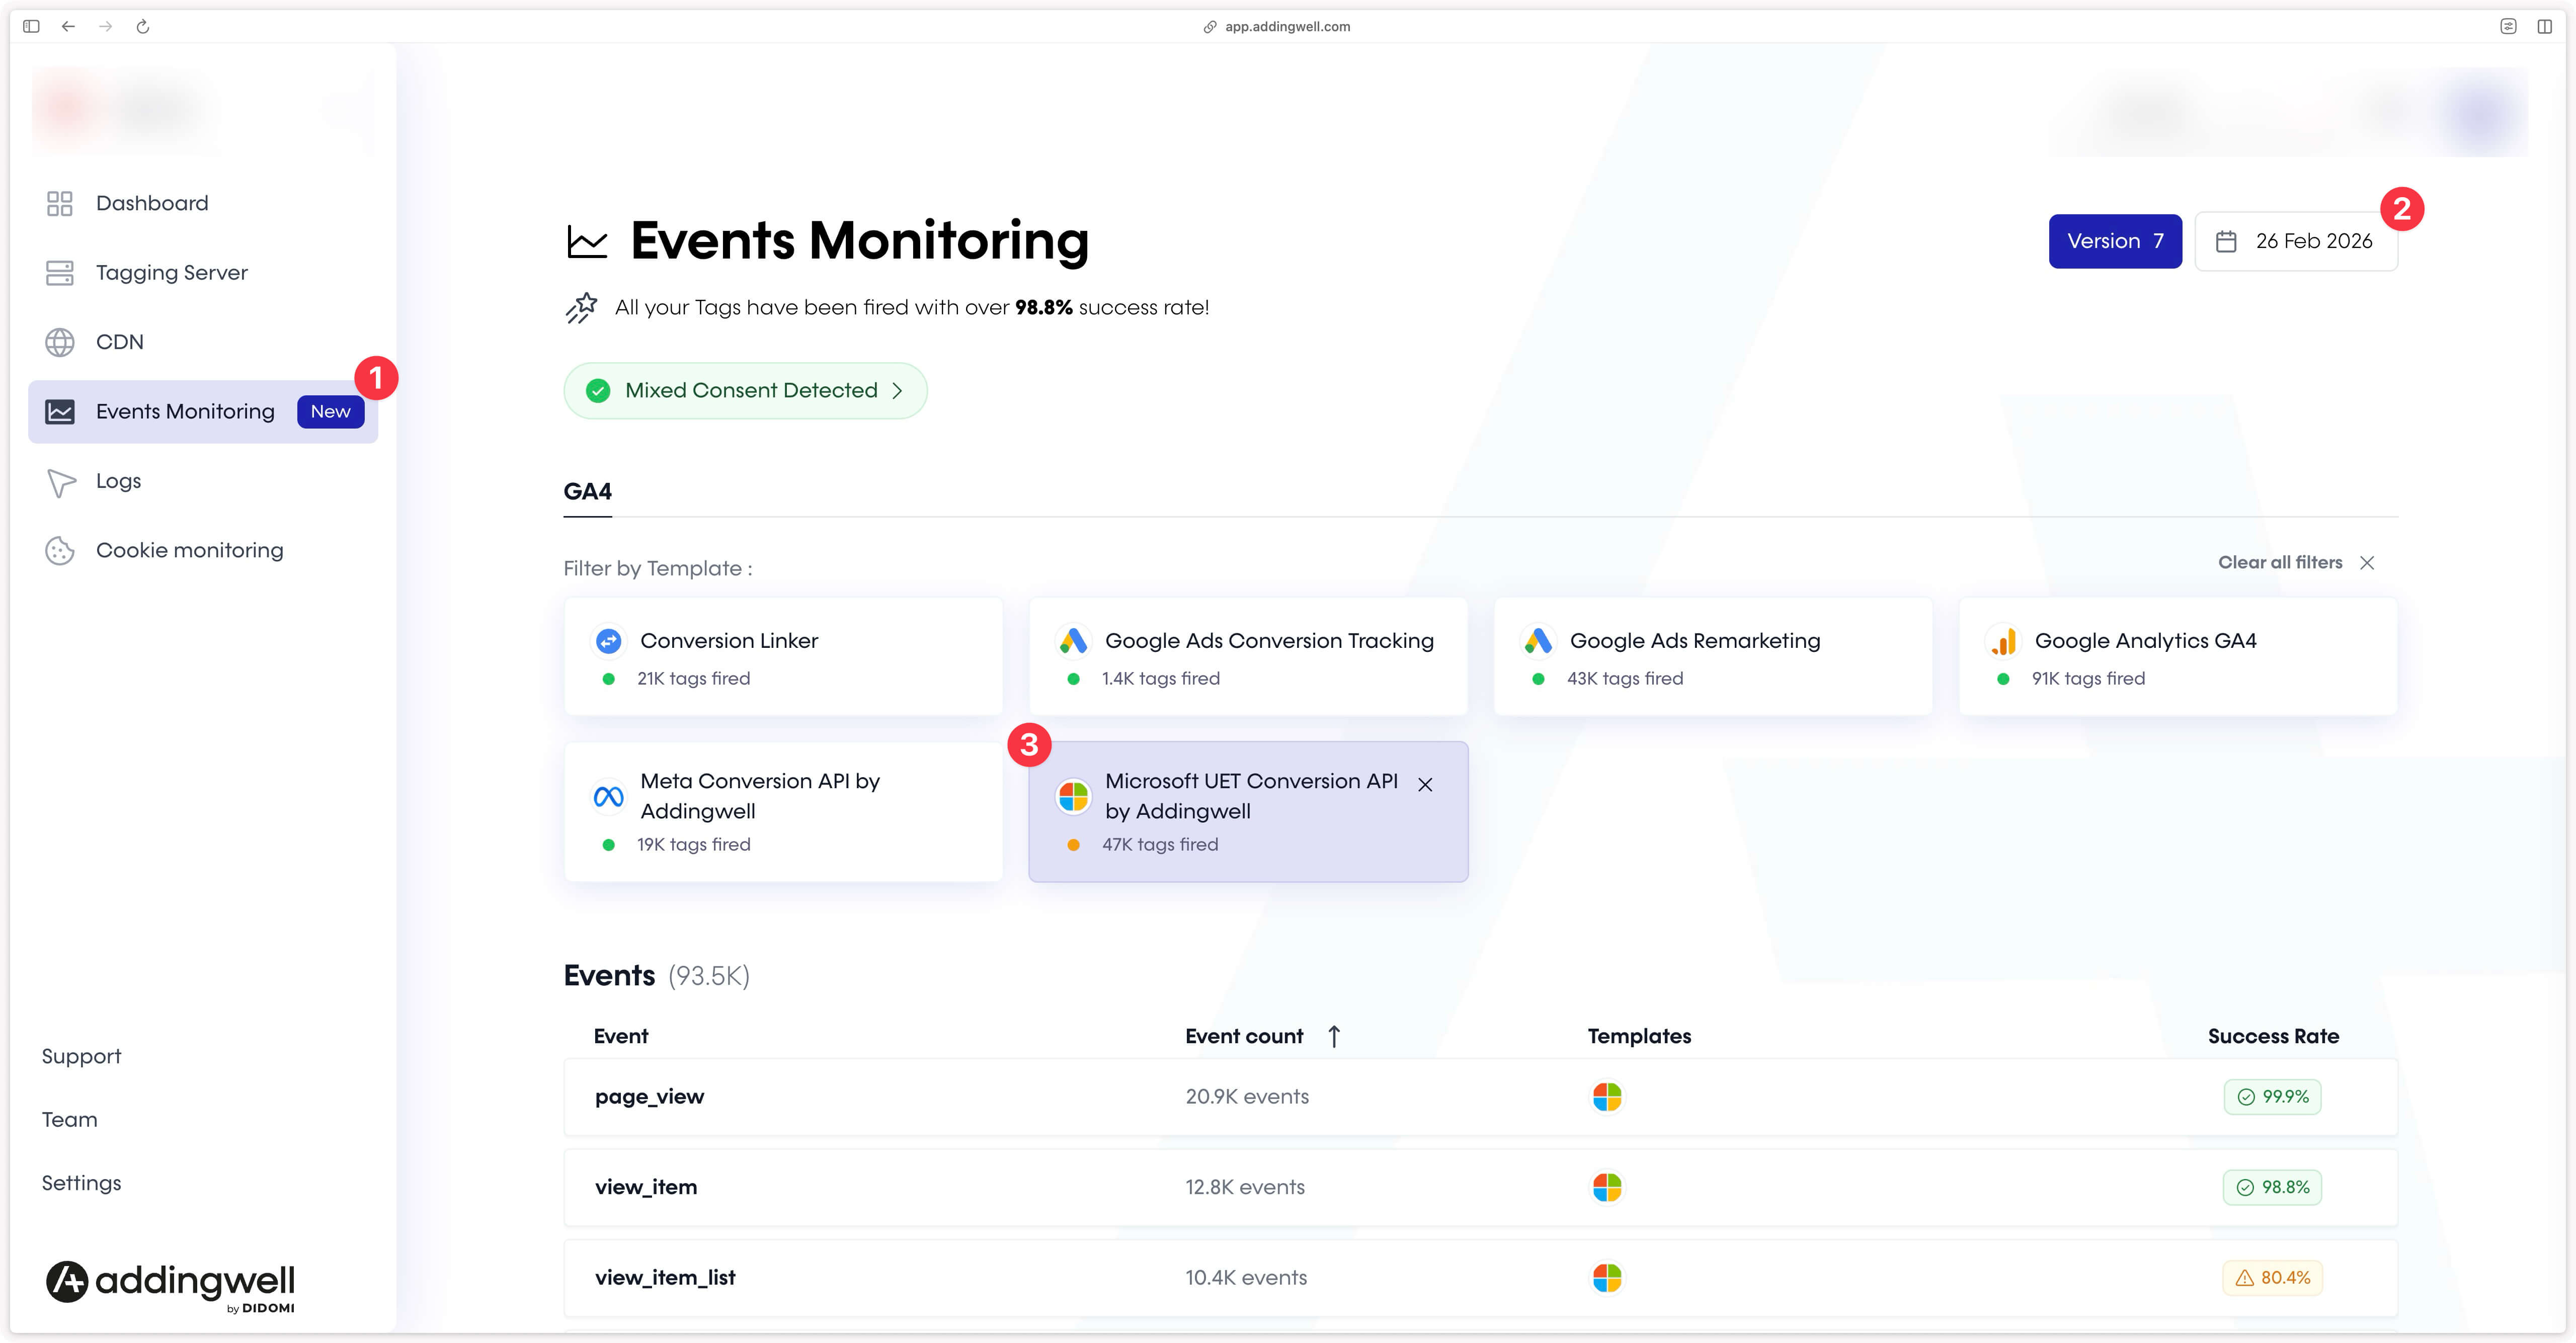The height and width of the screenshot is (1343, 2576).
Task: Click the Google Analytics GA4 logo
Action: point(2004,641)
